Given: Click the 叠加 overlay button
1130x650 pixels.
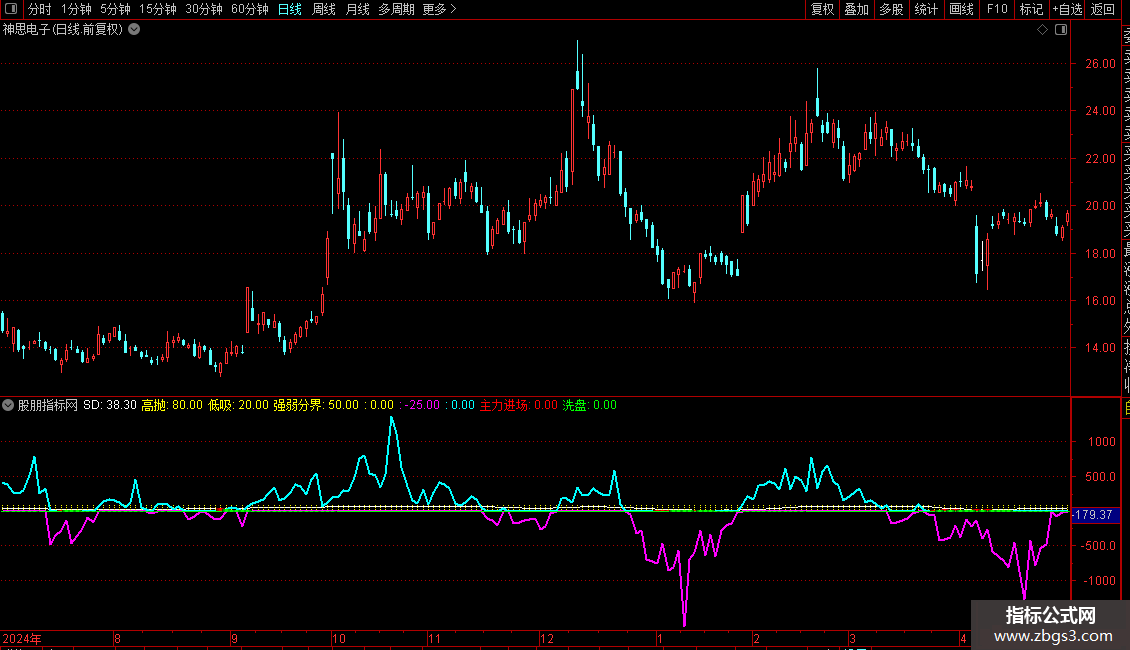Looking at the screenshot, I should [x=857, y=9].
